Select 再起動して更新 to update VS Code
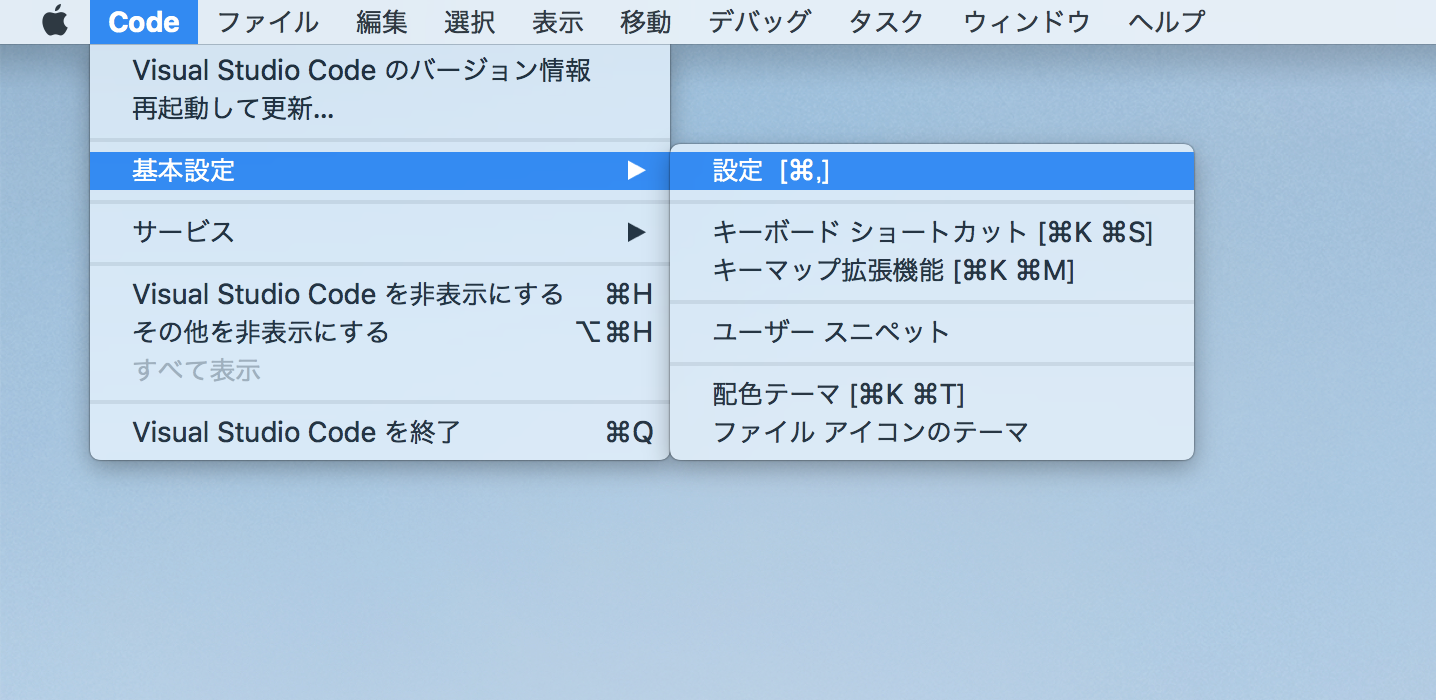Viewport: 1436px width, 700px height. tap(230, 108)
